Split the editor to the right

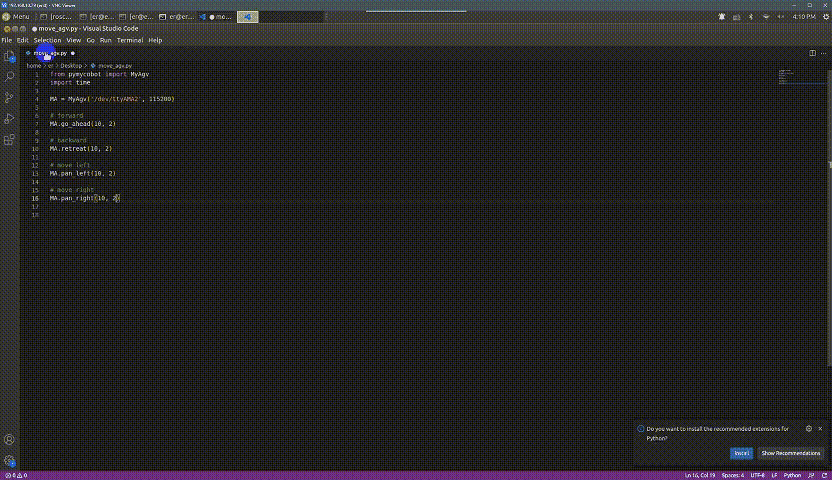tap(812, 53)
